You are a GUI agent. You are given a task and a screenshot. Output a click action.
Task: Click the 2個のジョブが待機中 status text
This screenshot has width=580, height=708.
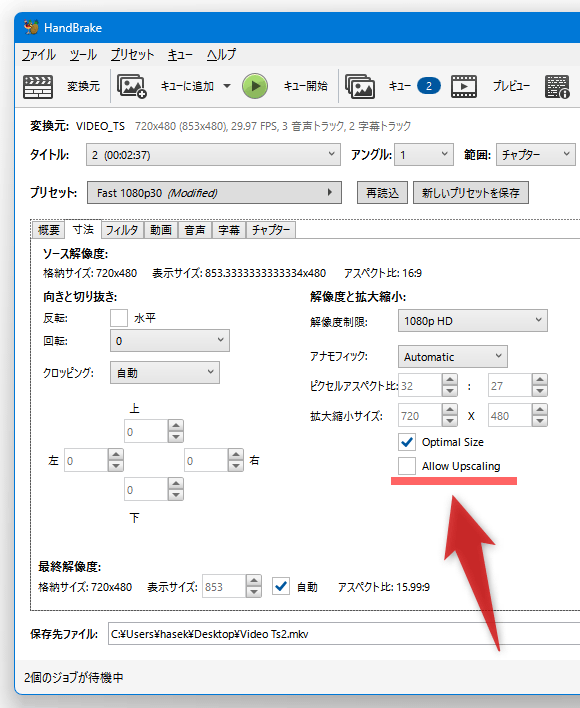tap(74, 678)
